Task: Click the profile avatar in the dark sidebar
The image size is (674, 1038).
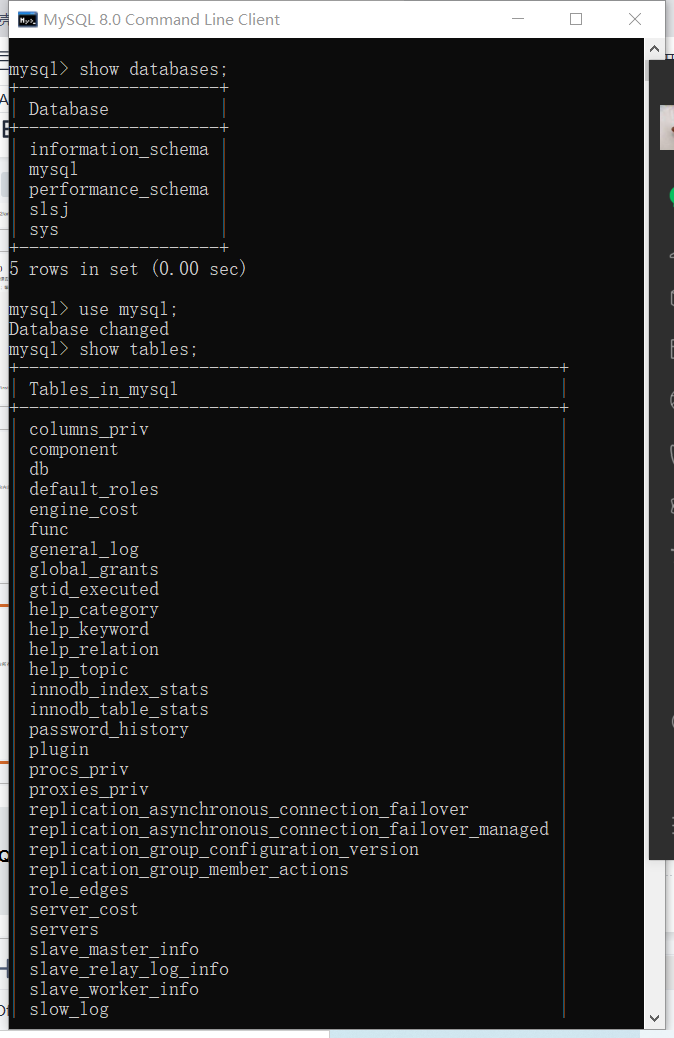Action: (x=667, y=128)
